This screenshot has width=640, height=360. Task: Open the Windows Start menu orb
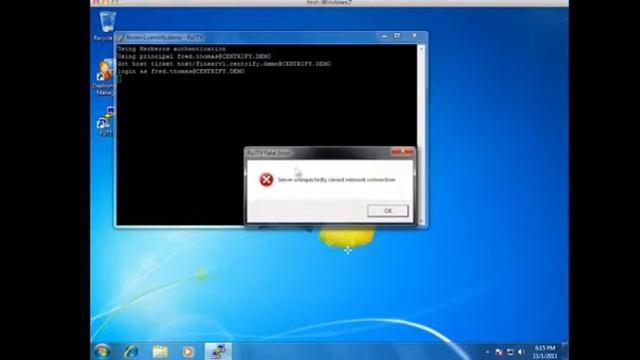pos(102,351)
